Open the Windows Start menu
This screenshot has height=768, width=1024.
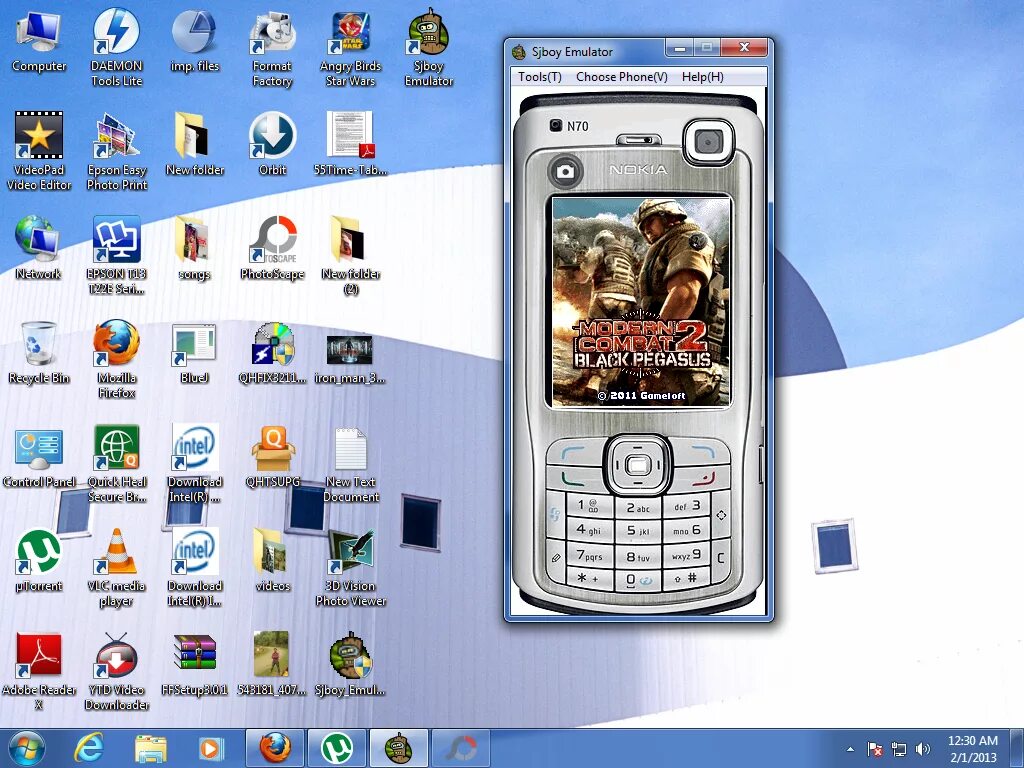tap(27, 748)
